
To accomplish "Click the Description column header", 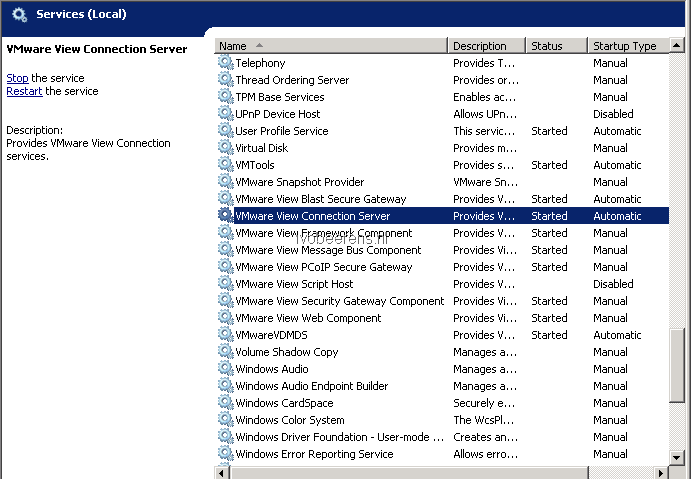I will coord(487,46).
